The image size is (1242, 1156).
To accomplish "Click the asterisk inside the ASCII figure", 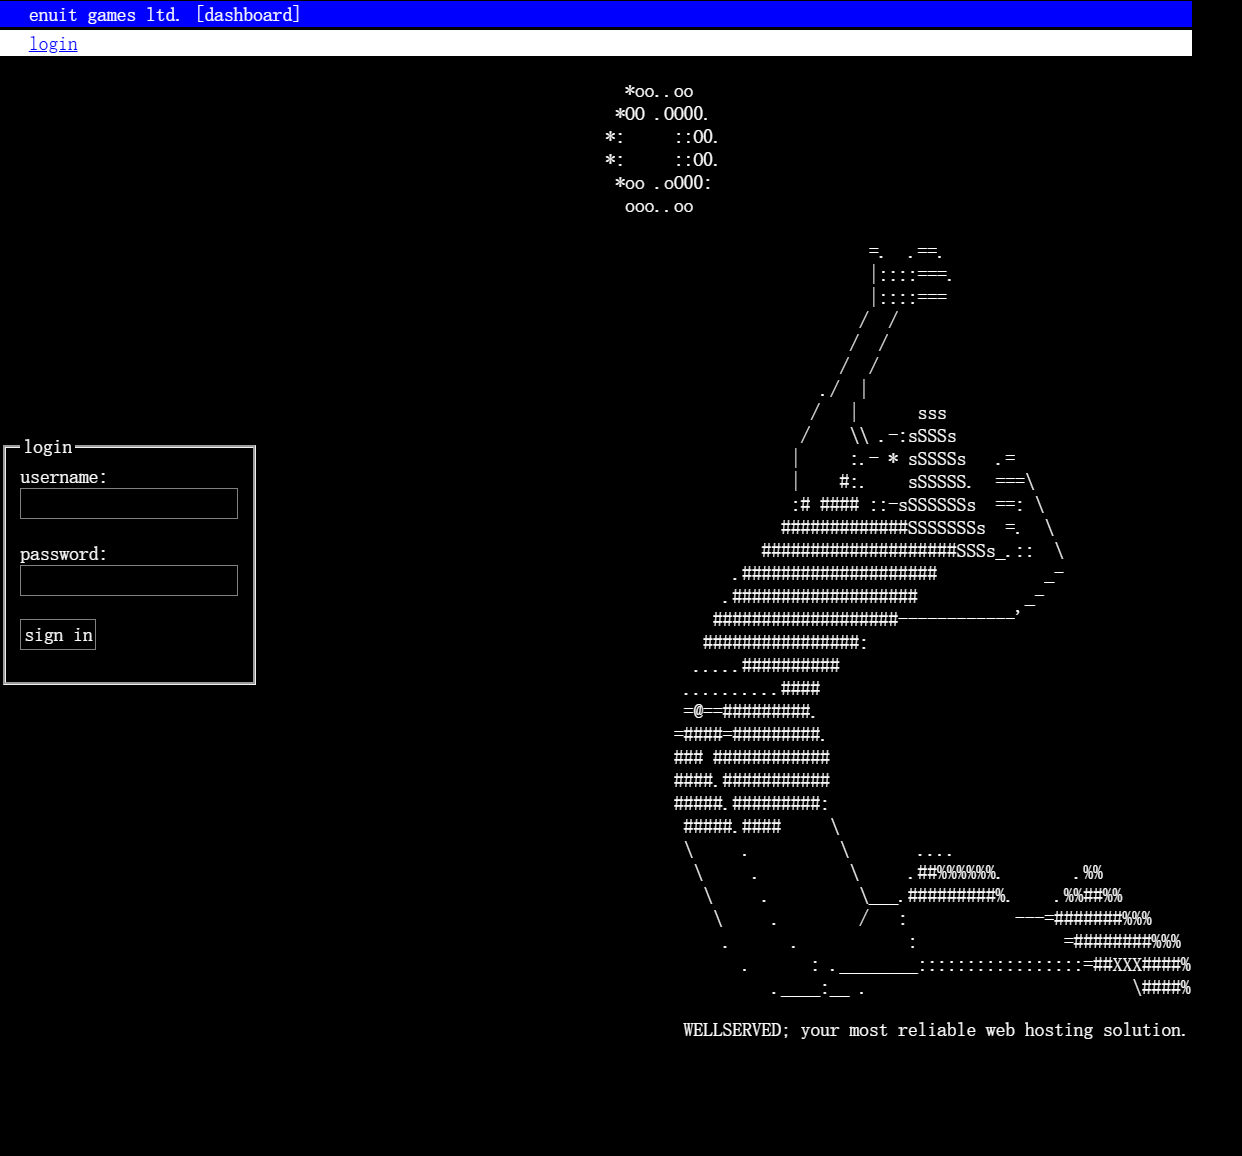I will coord(893,459).
